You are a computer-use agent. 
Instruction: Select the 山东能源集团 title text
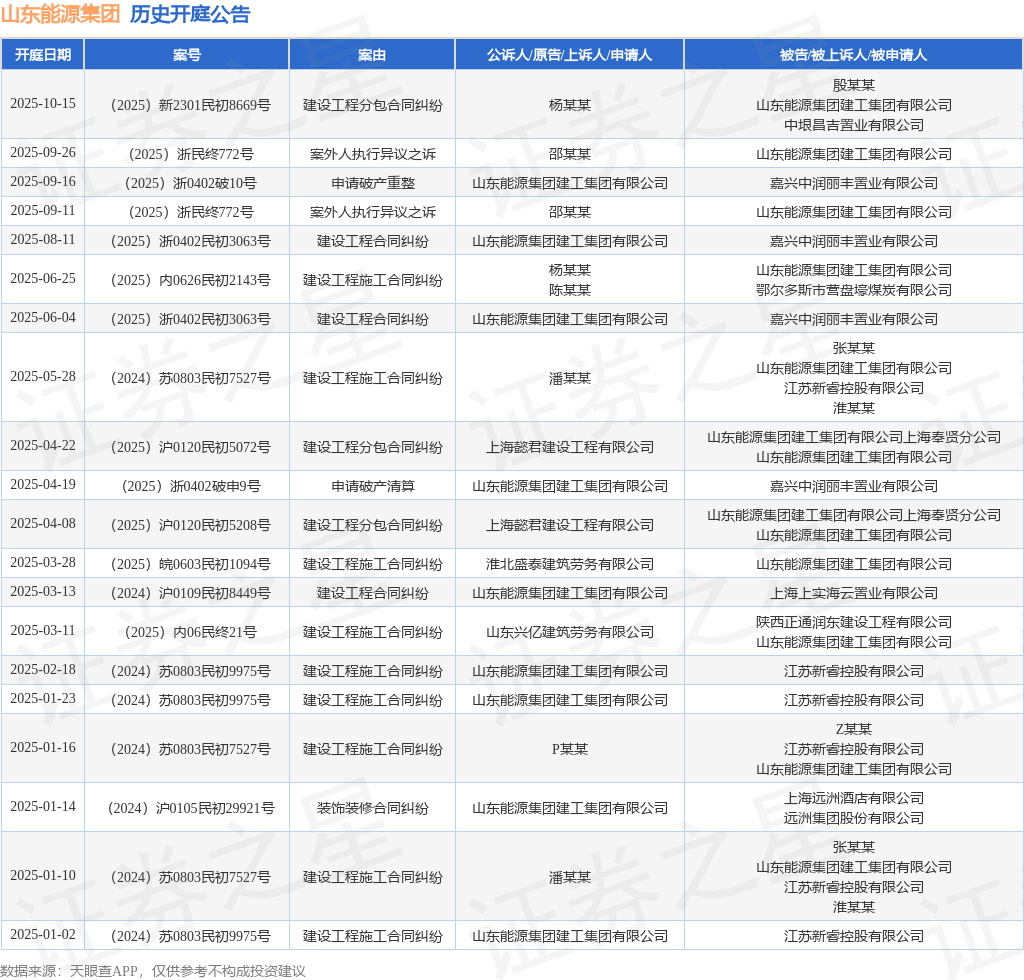pos(61,14)
